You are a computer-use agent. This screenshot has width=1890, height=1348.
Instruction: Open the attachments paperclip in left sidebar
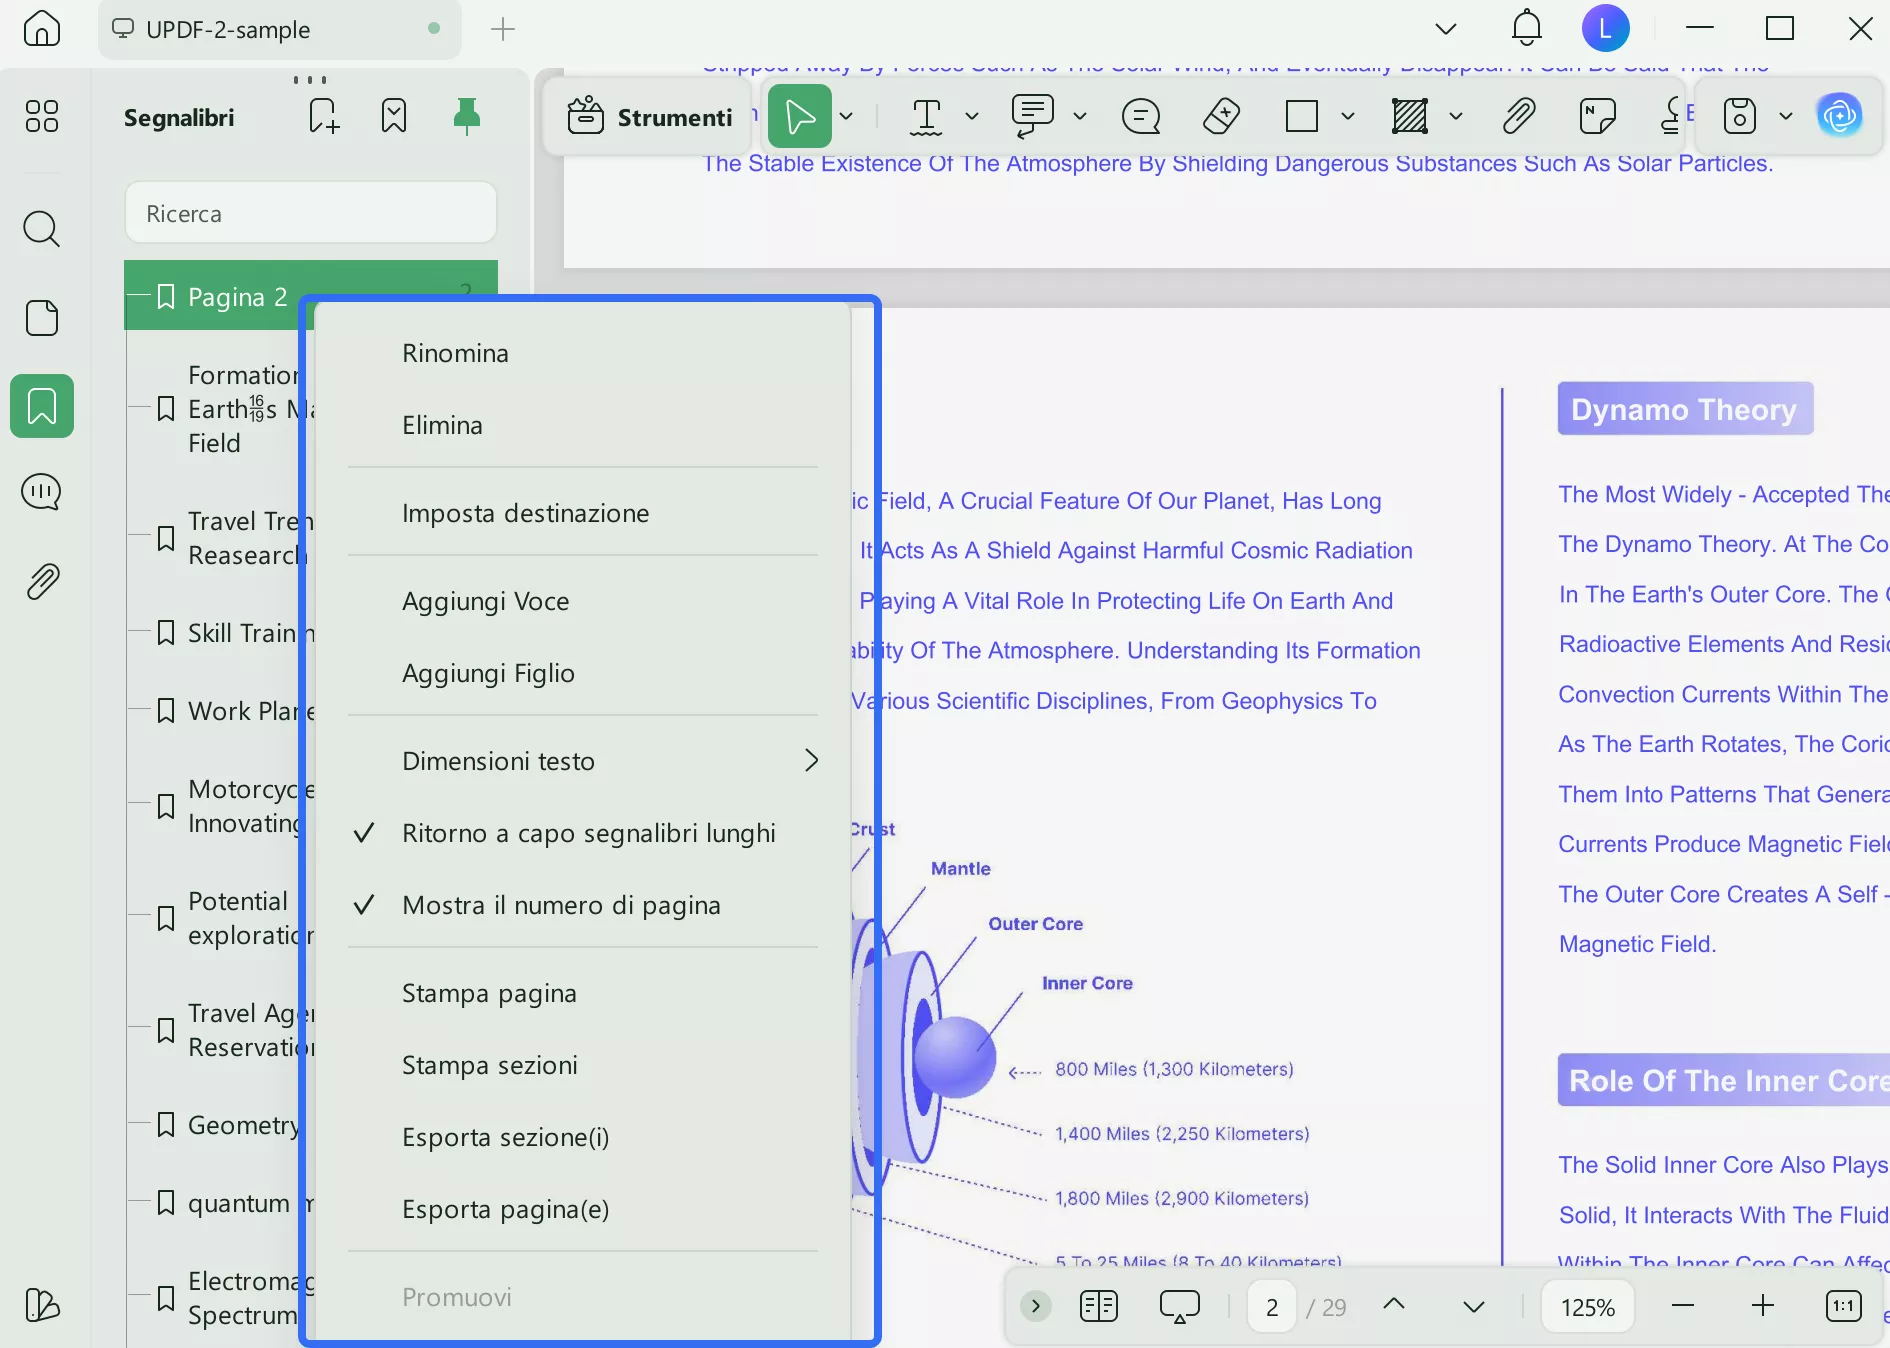coord(41,581)
